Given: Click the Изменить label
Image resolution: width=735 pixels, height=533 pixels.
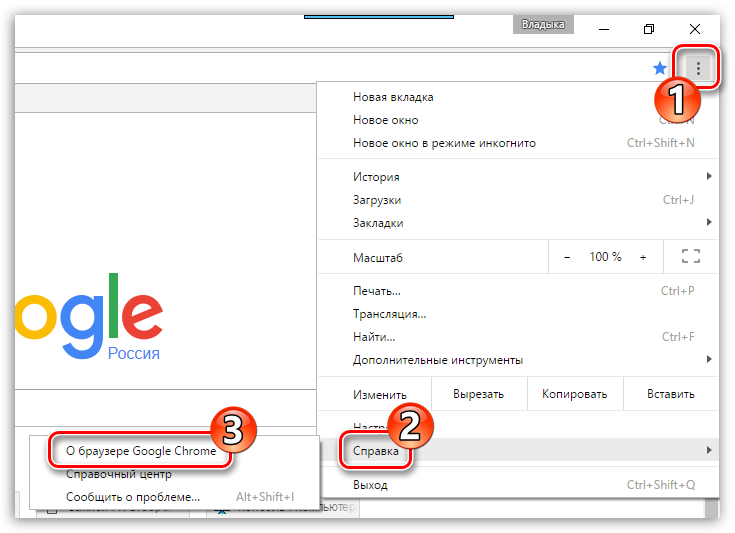Looking at the screenshot, I should click(x=380, y=395).
